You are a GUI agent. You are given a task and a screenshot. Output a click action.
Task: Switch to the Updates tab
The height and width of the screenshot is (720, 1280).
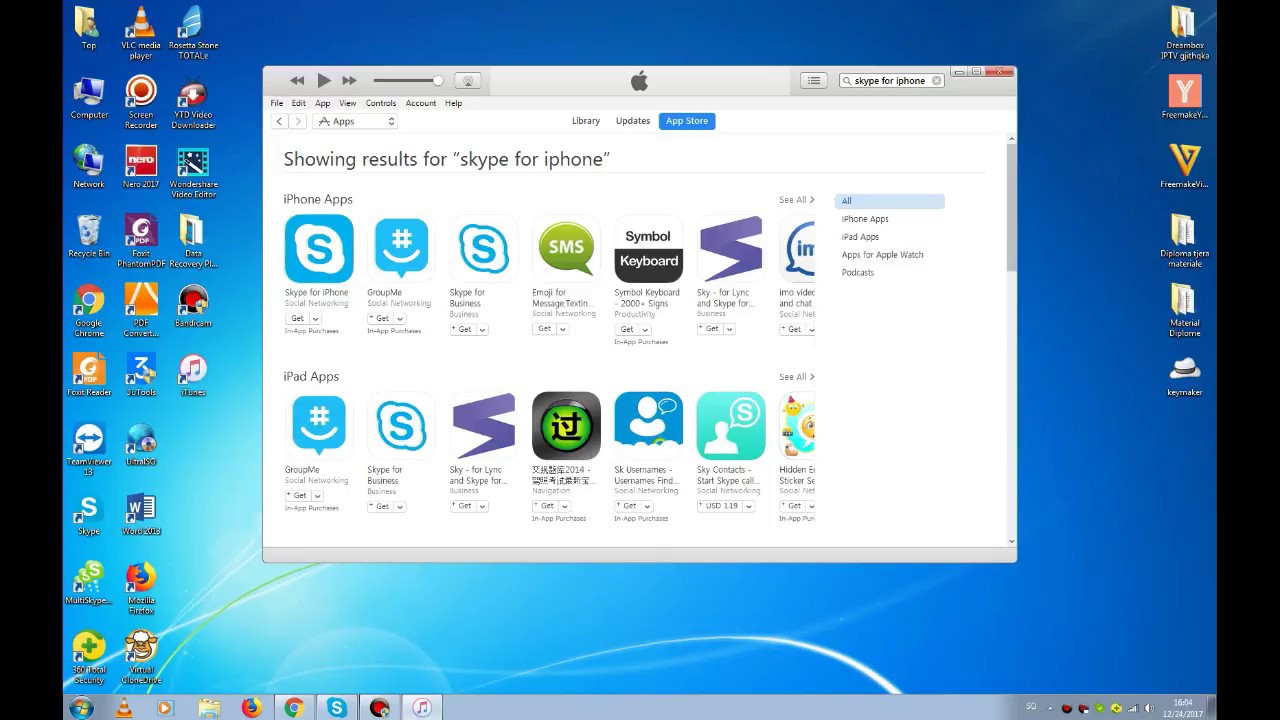633,121
